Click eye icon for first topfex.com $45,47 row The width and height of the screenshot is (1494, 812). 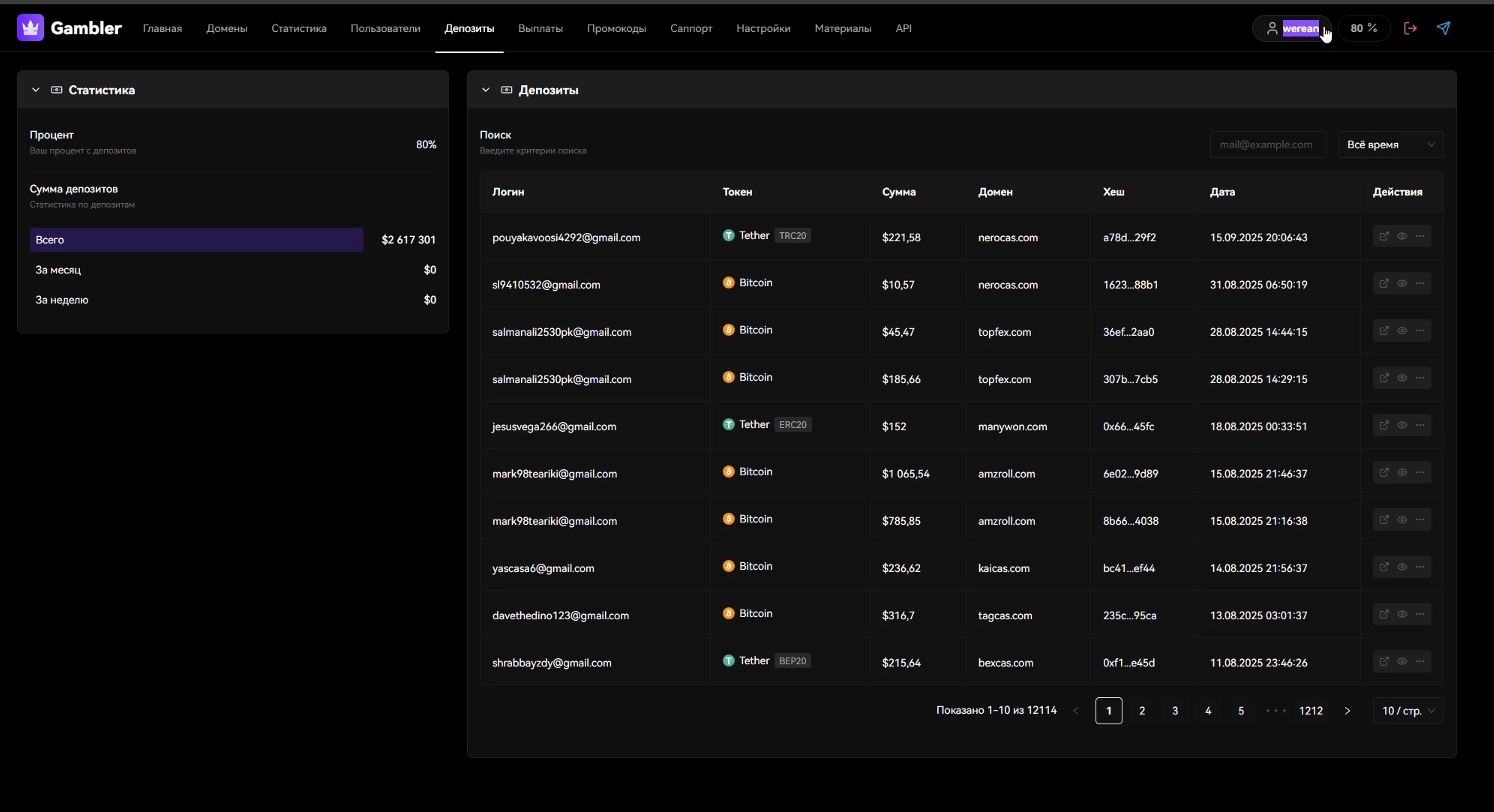point(1402,331)
